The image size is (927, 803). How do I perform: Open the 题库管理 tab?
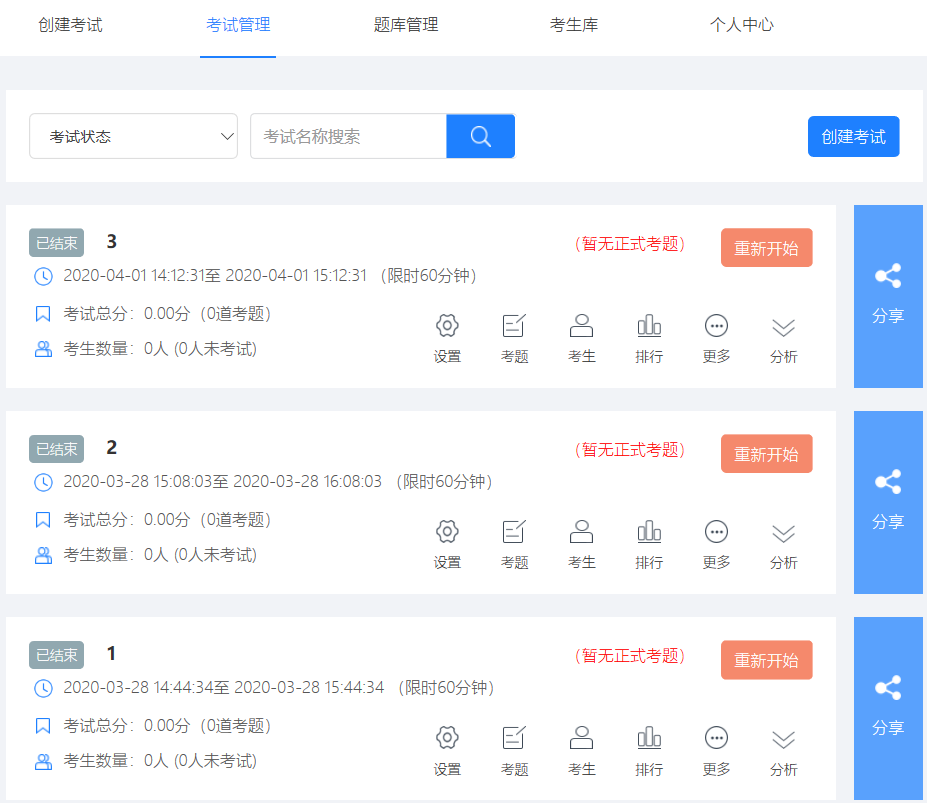pyautogui.click(x=406, y=25)
